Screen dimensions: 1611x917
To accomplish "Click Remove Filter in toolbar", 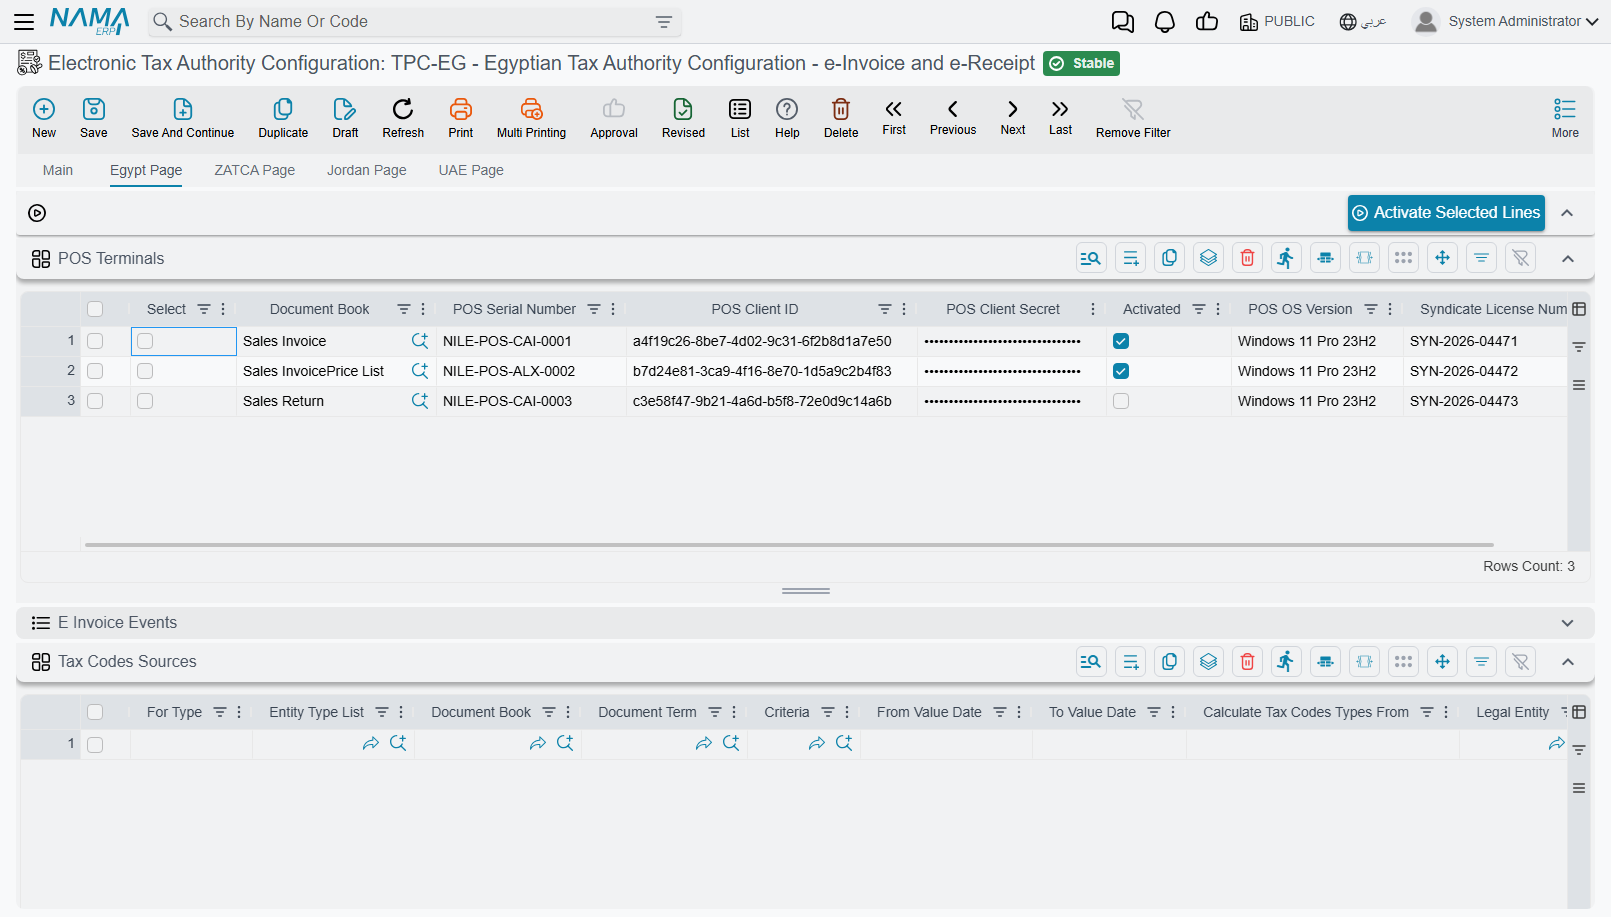I will click(1133, 118).
